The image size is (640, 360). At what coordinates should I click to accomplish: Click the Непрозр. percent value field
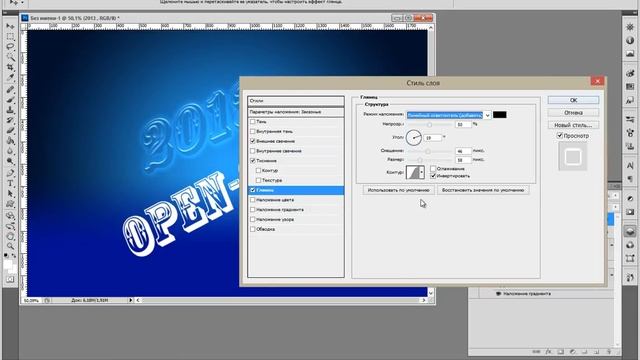pyautogui.click(x=463, y=124)
